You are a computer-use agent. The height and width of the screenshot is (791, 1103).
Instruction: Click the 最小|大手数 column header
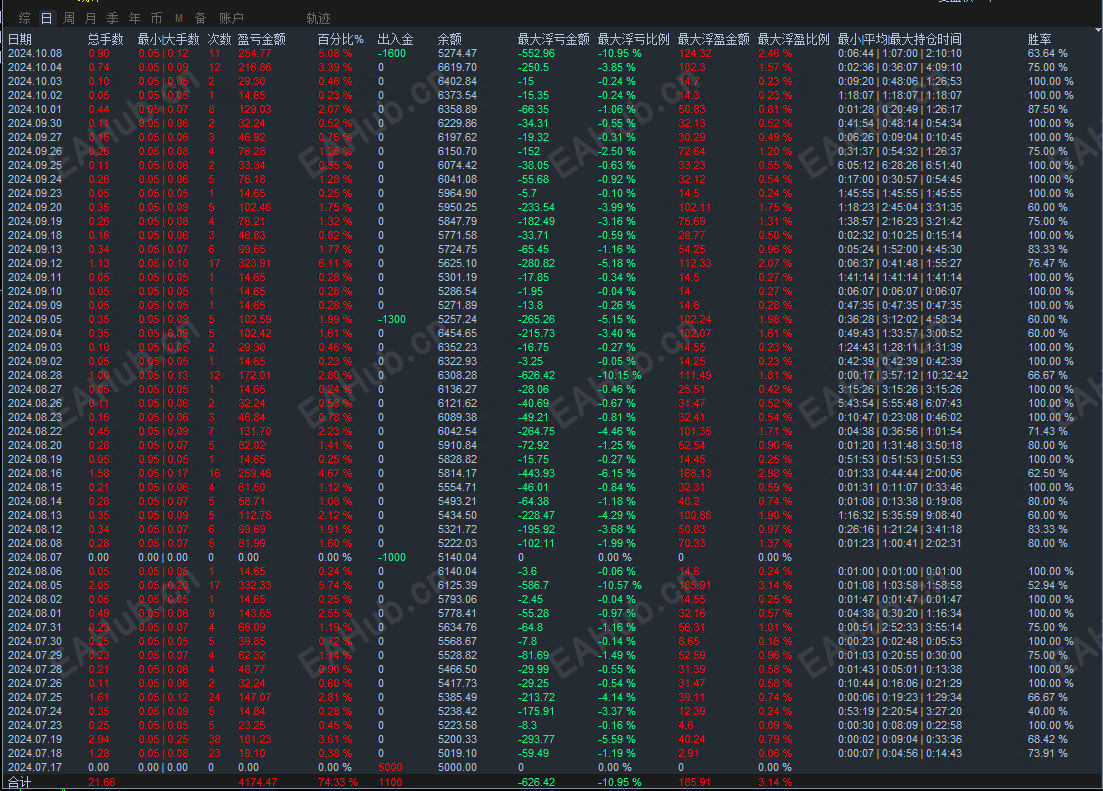(x=169, y=39)
